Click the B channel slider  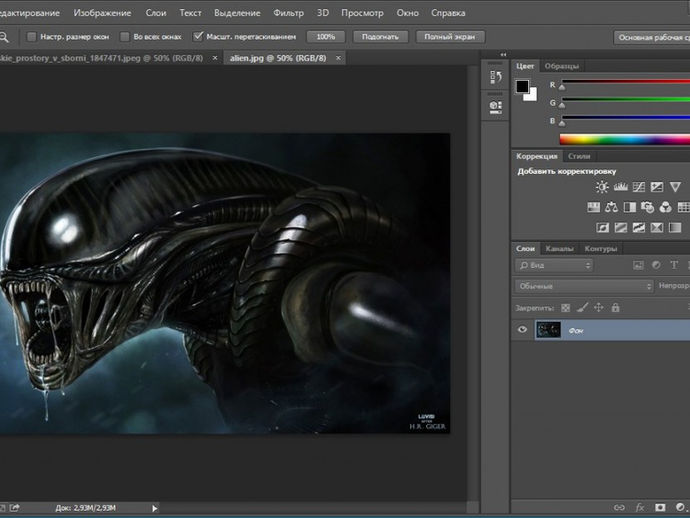[x=625, y=118]
